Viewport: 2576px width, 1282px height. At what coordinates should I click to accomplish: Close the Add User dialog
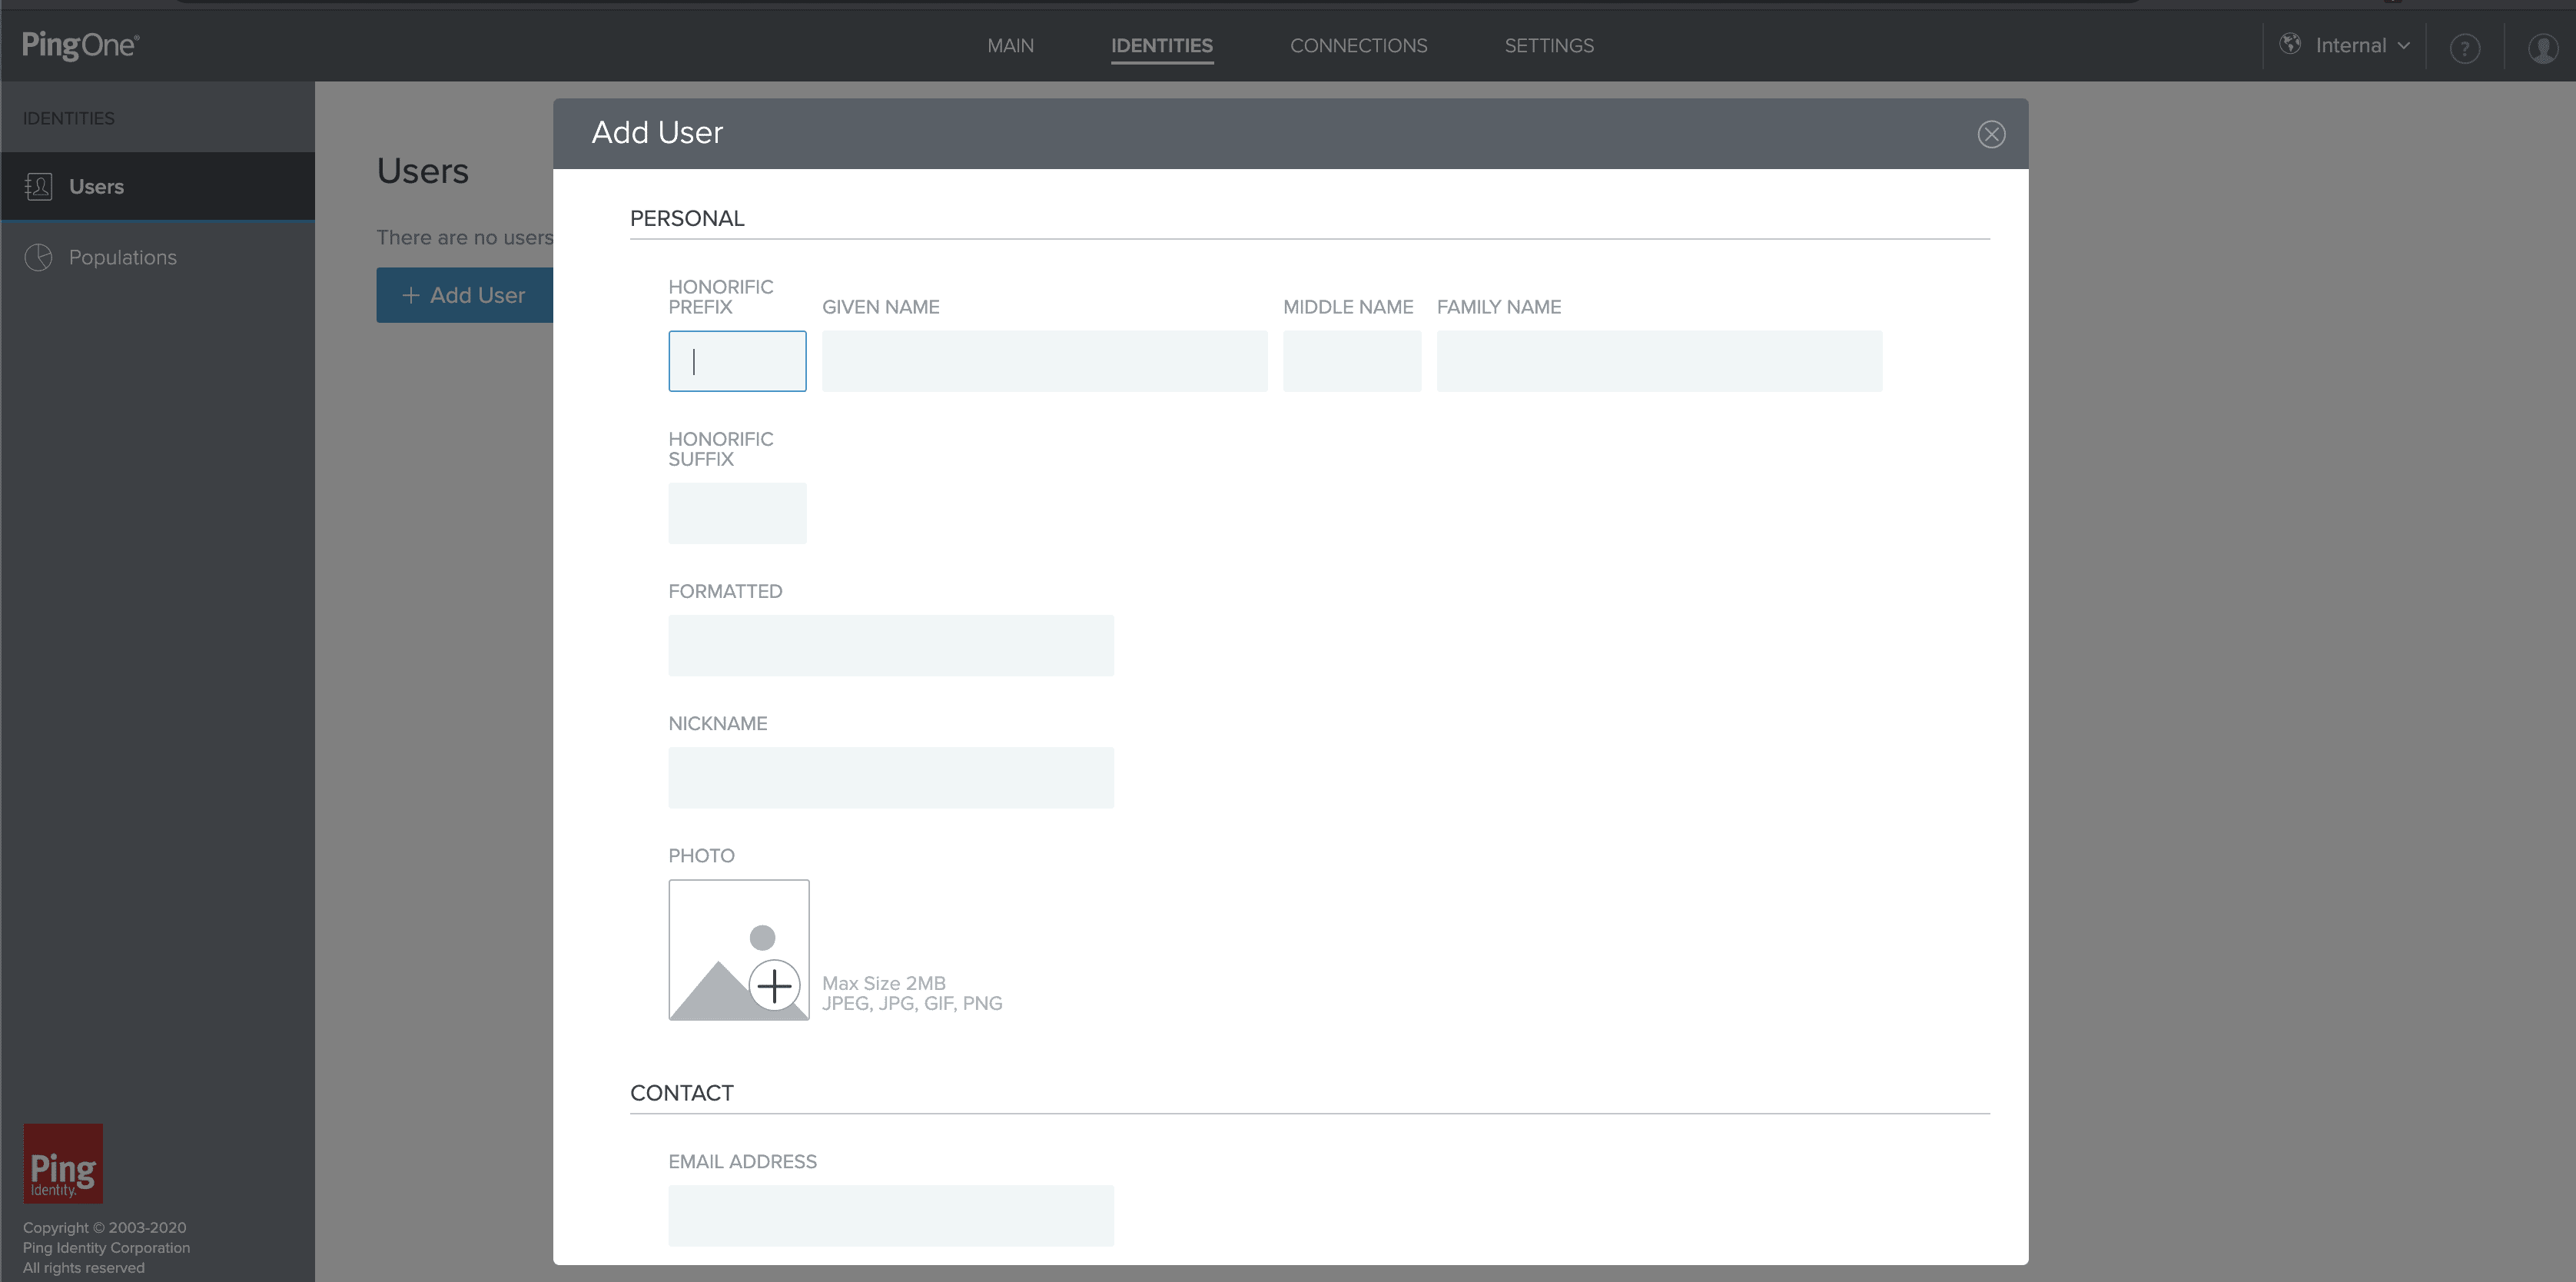1991,135
